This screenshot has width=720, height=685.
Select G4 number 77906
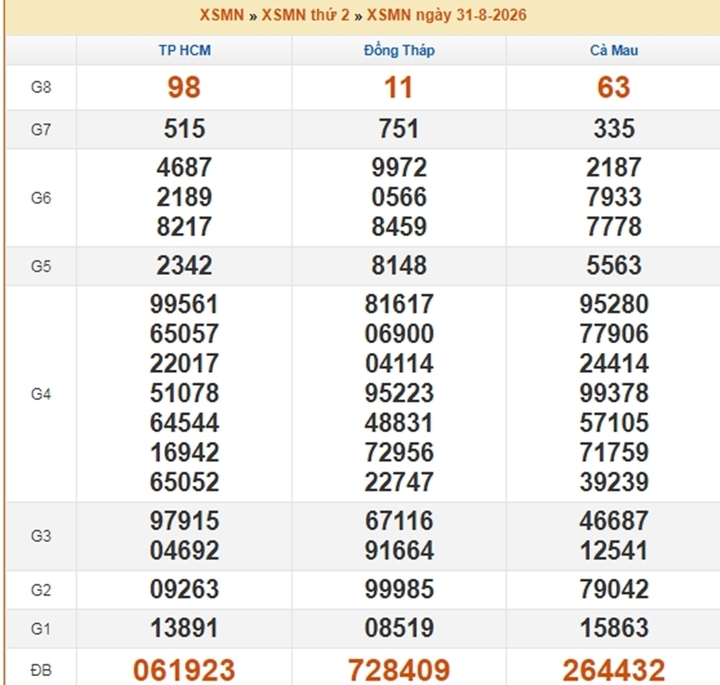[x=614, y=334]
